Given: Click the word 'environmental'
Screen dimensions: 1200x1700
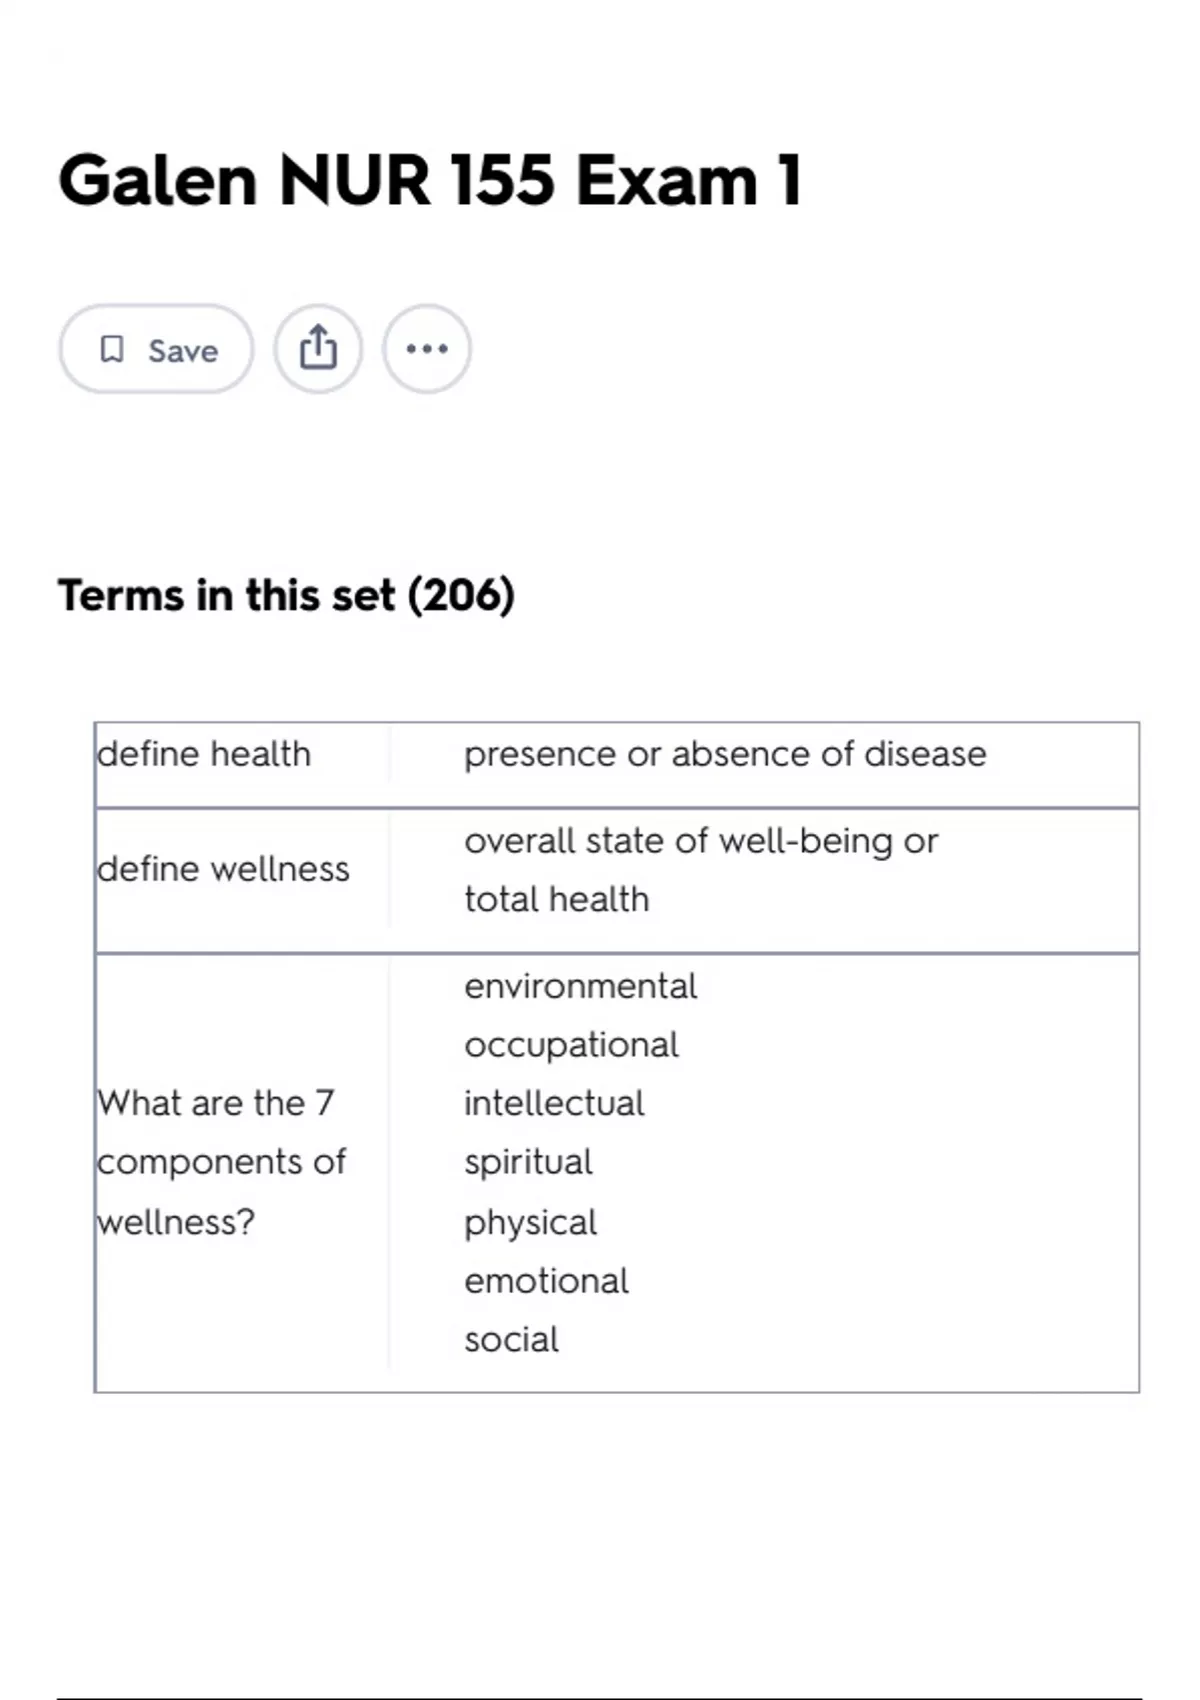Looking at the screenshot, I should 580,986.
